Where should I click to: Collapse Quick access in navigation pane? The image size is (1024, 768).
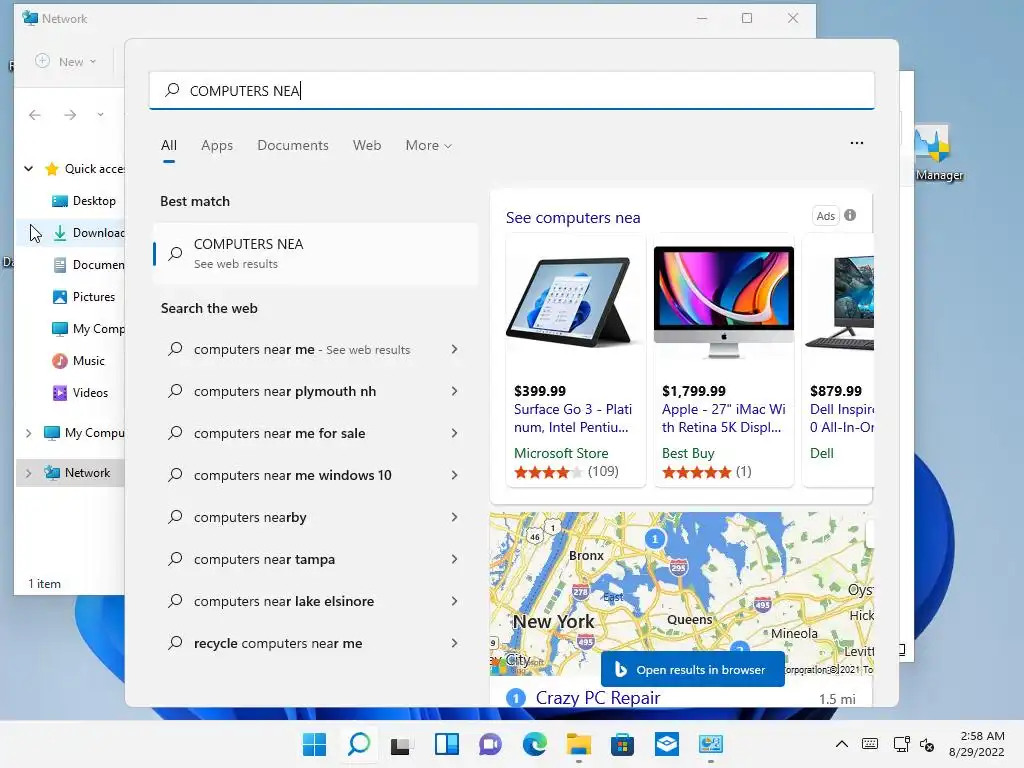[x=29, y=168]
